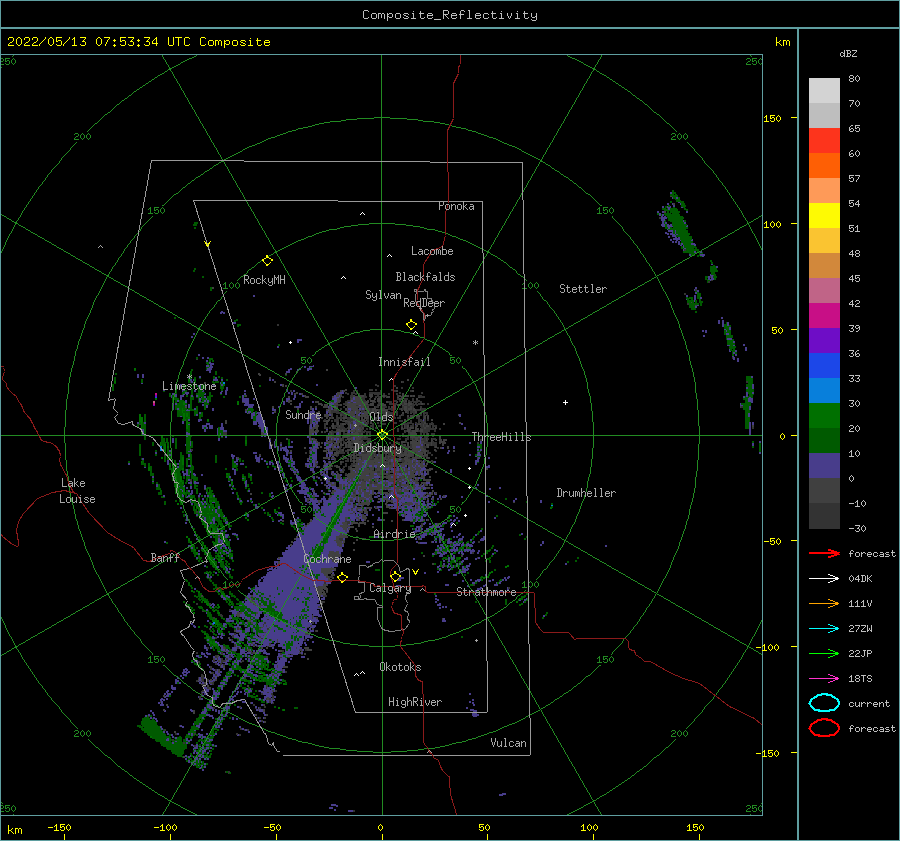Viewport: 900px width, 841px height.
Task: Click the RockyMH label
Action: point(264,280)
